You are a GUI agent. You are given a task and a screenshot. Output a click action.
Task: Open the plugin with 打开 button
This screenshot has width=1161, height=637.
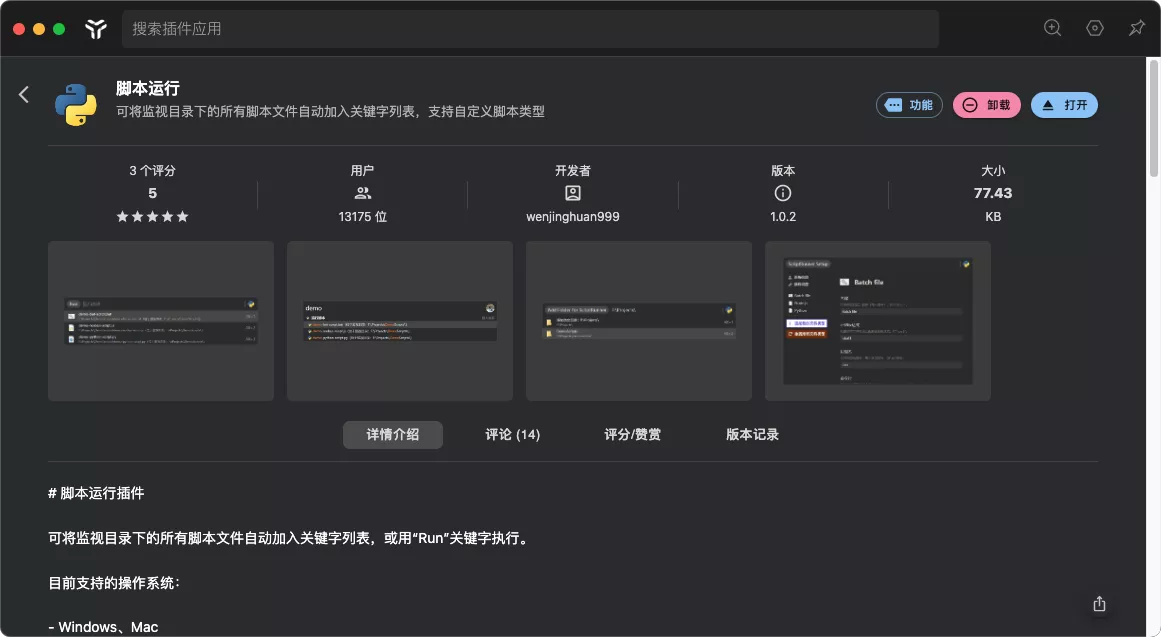[x=1064, y=105]
